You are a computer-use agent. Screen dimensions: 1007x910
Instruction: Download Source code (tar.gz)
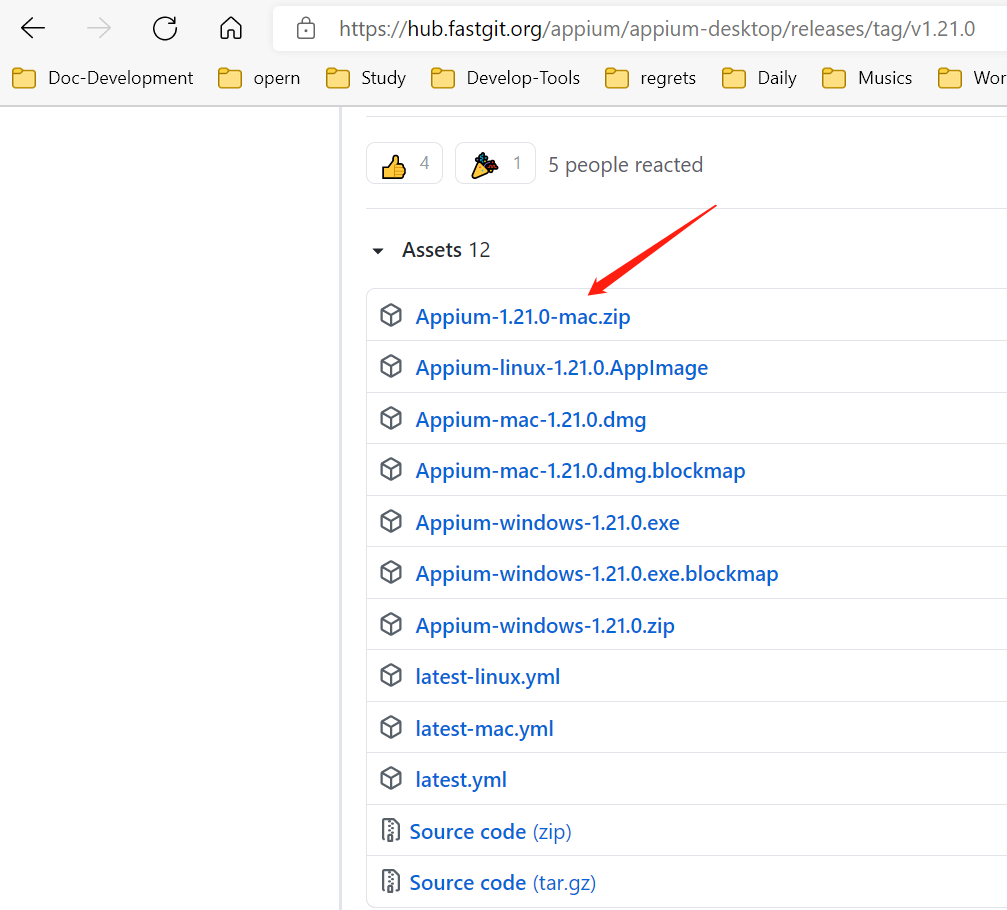point(503,883)
